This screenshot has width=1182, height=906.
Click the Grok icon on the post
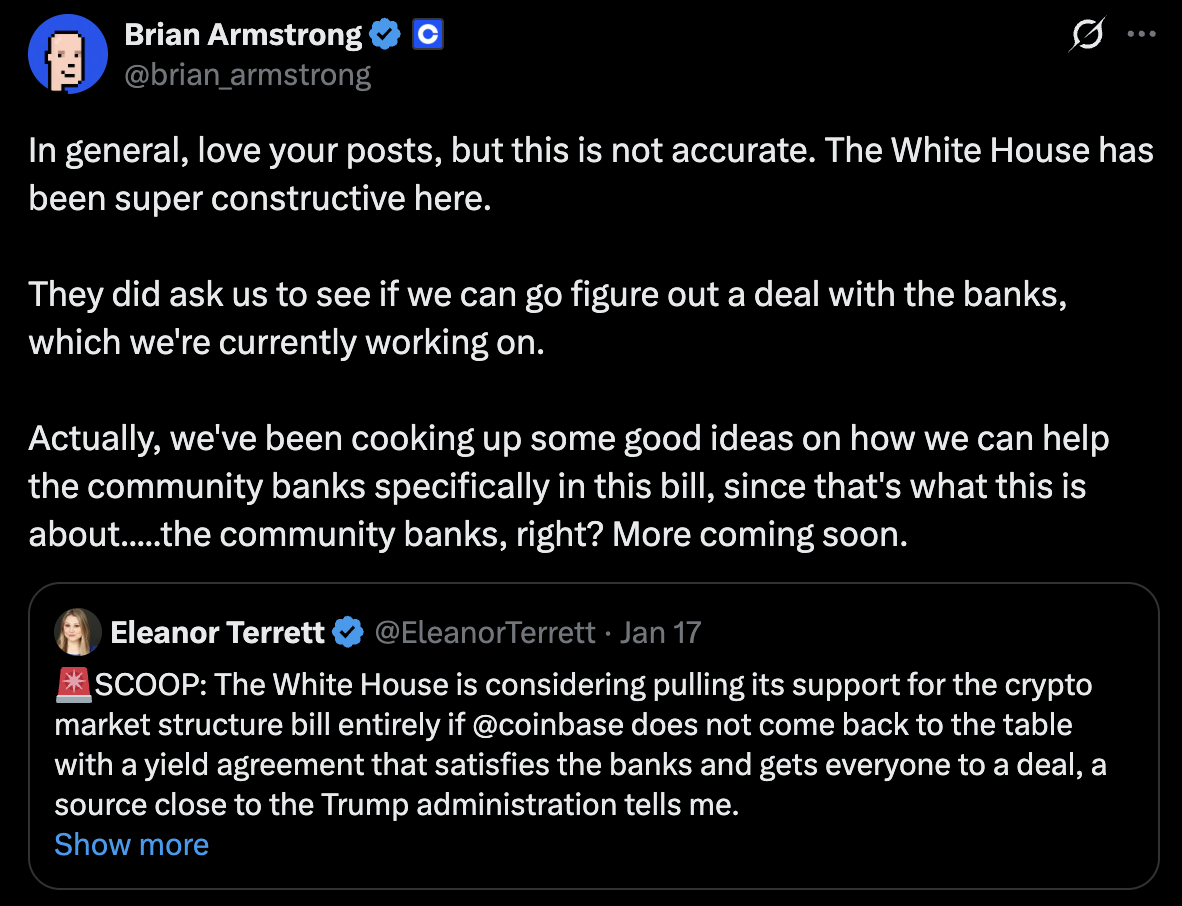tap(1086, 36)
